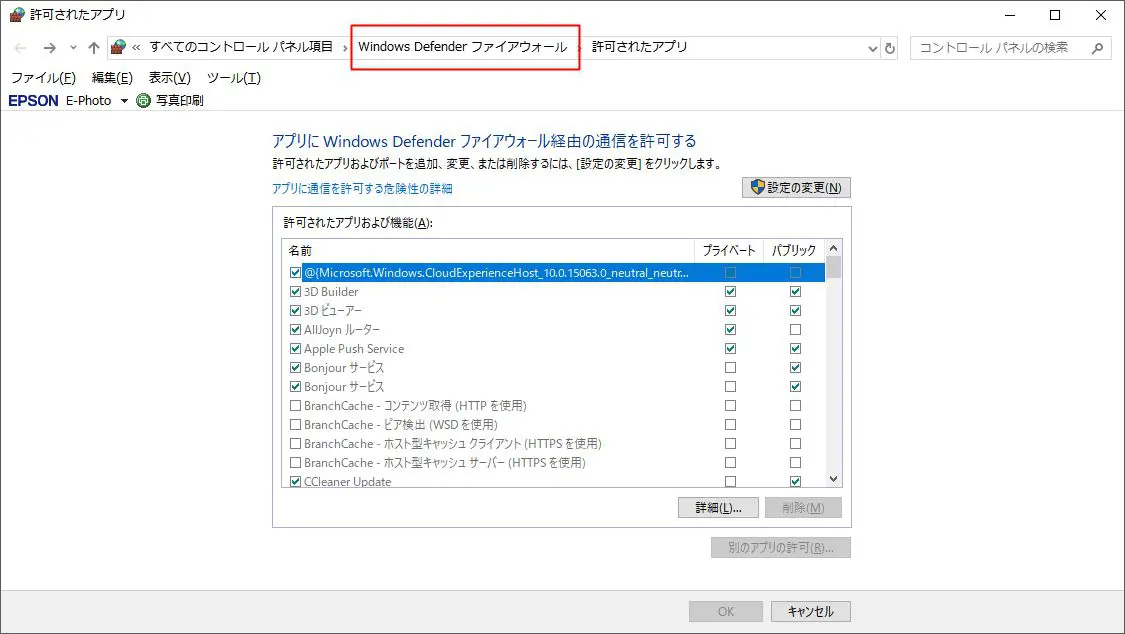Open the E-Photo dropdown arrow
The image size is (1125, 634).
124,101
